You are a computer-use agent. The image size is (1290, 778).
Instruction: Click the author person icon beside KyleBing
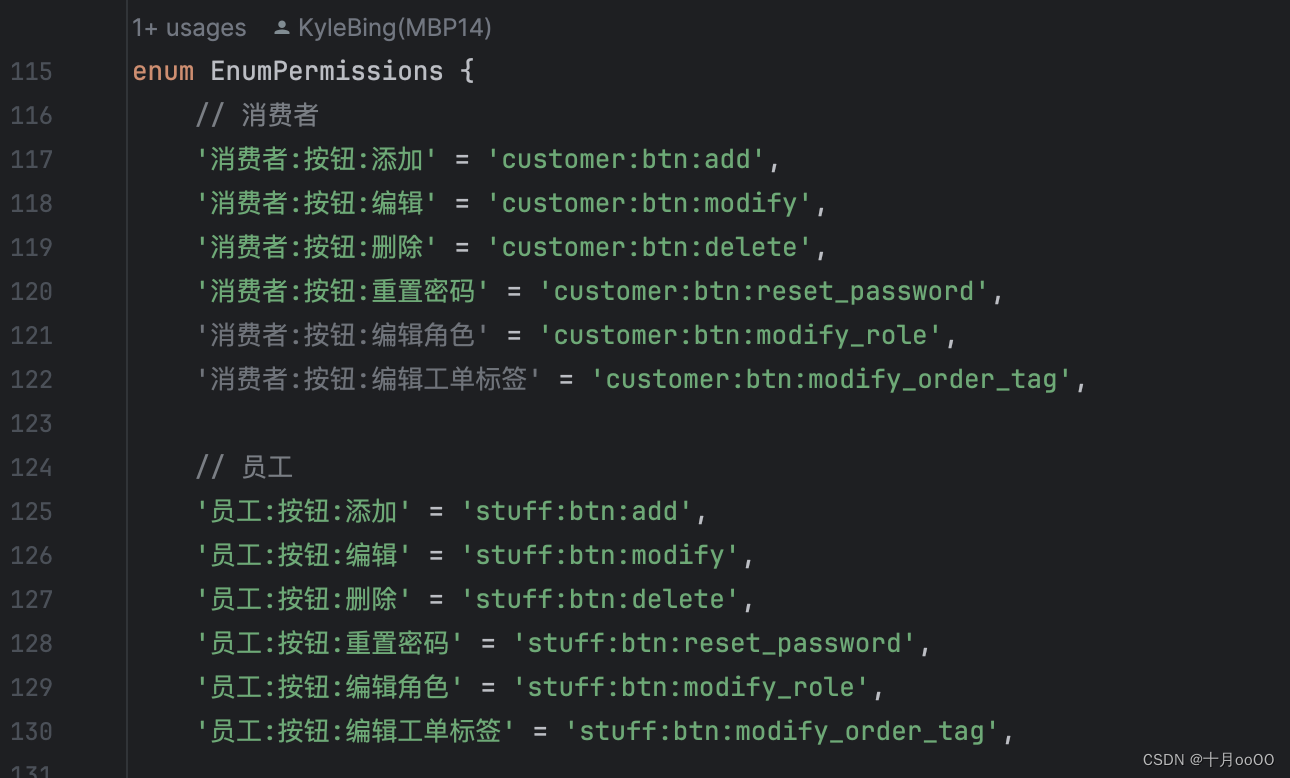[x=282, y=28]
